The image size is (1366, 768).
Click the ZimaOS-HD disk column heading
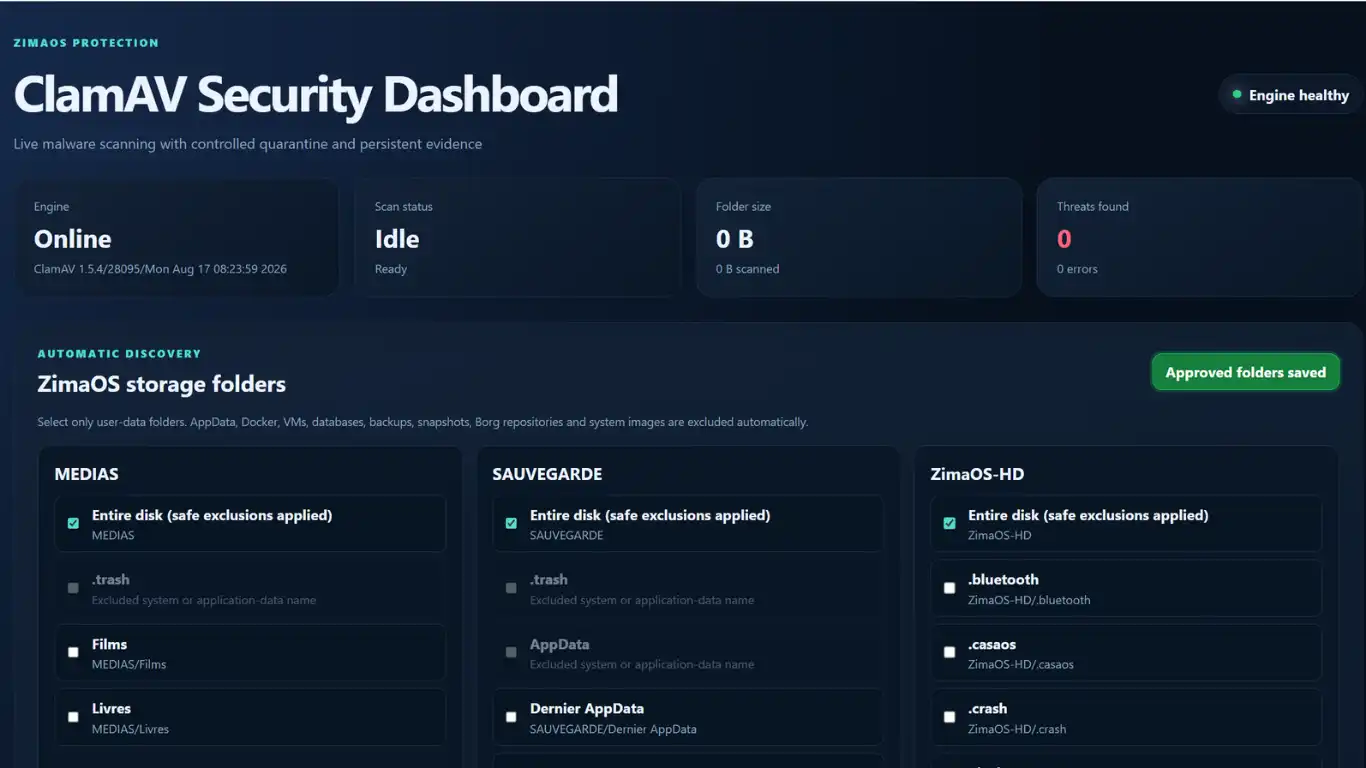pos(977,474)
